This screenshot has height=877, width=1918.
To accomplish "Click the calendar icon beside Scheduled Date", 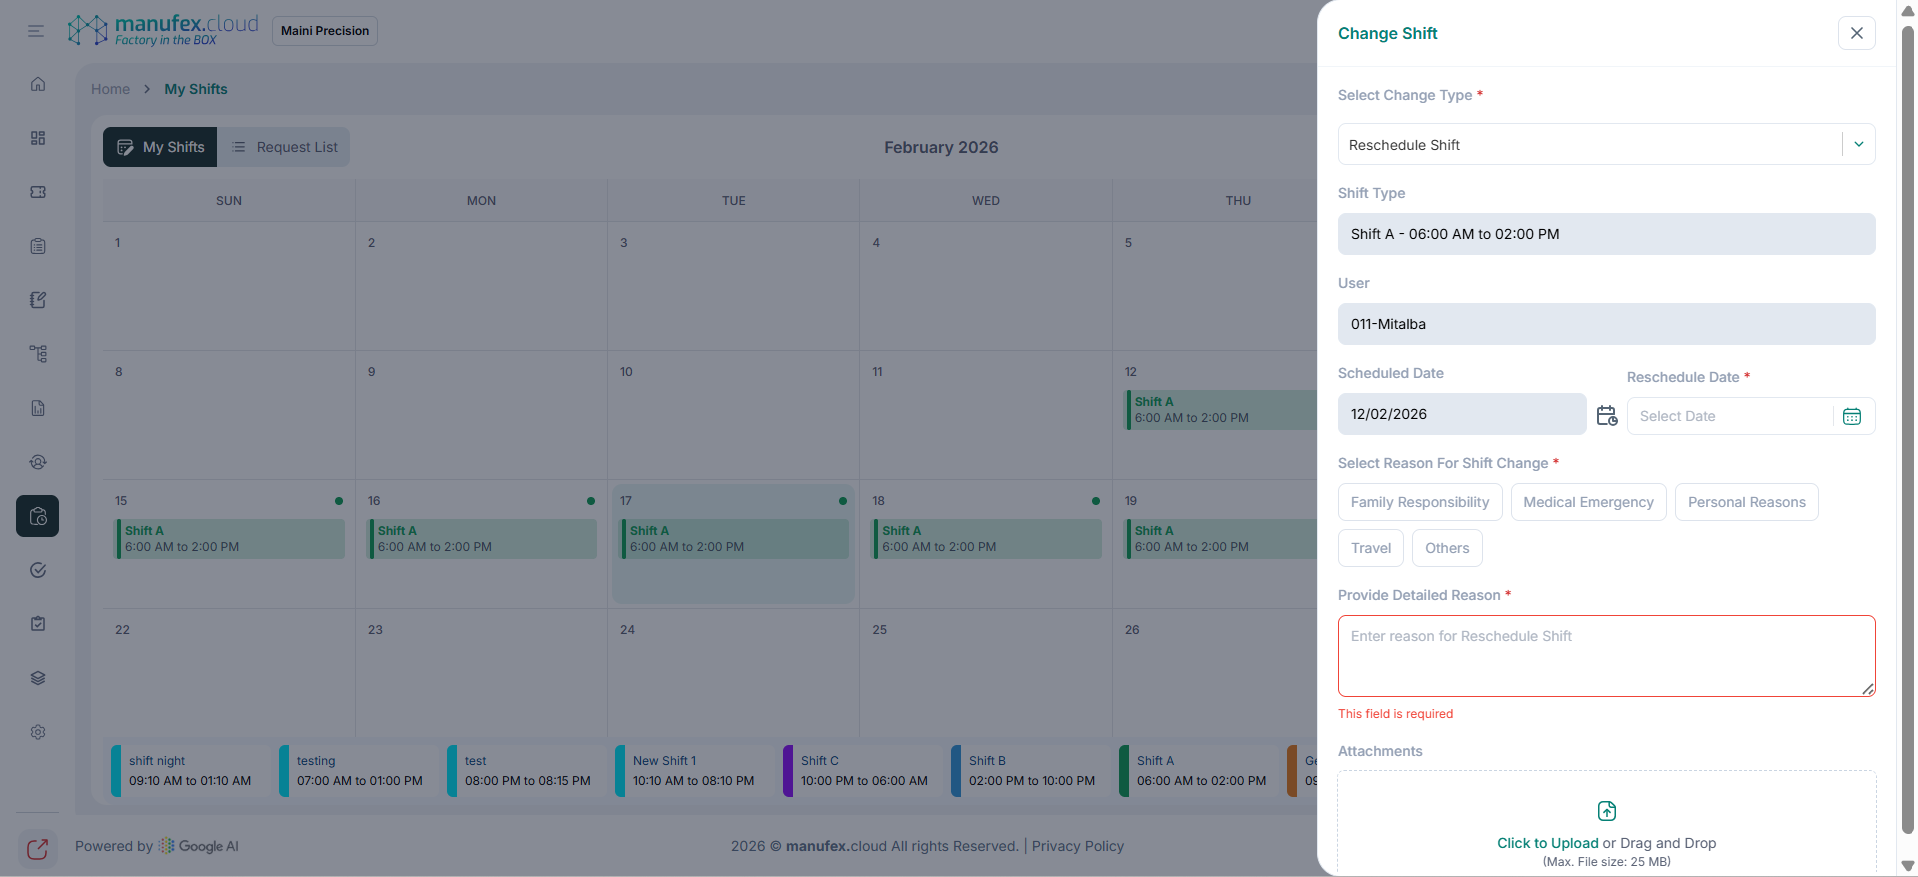I will click(x=1607, y=415).
